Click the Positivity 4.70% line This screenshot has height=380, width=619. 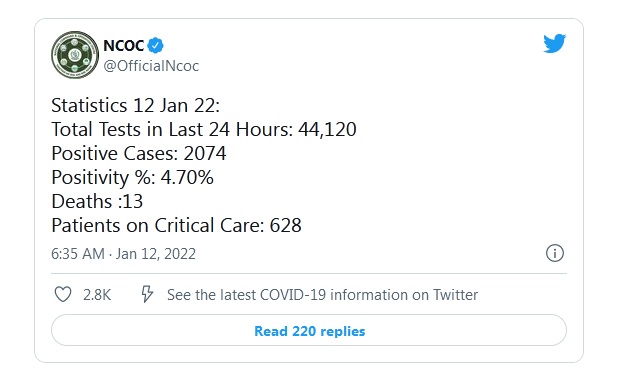(133, 178)
